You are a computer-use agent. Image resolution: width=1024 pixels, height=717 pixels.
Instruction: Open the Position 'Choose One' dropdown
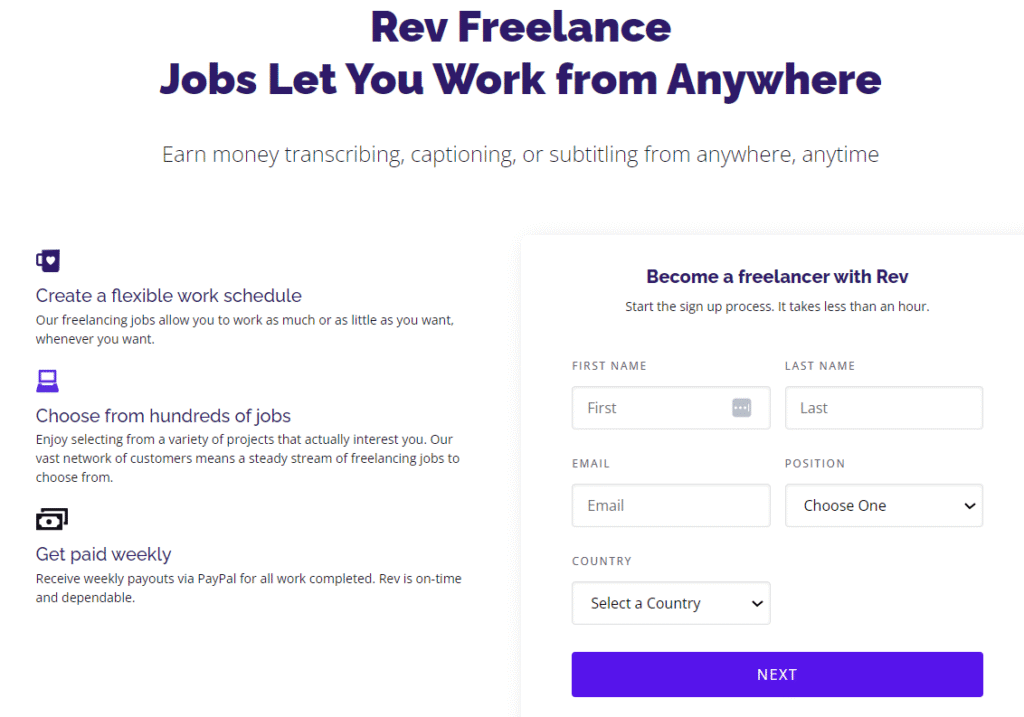(884, 506)
